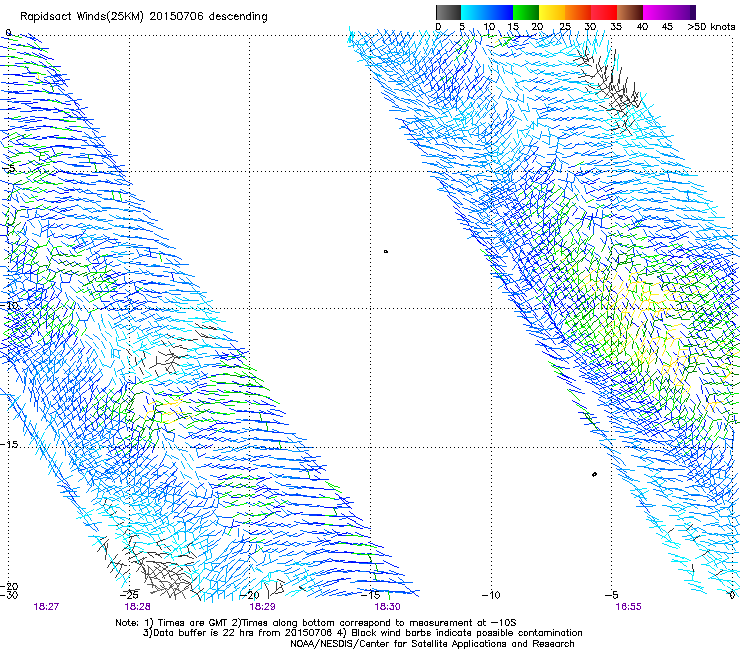Click the small island mark near -15 longitude, -8 latitude
The width and height of the screenshot is (740, 650).
(x=386, y=252)
